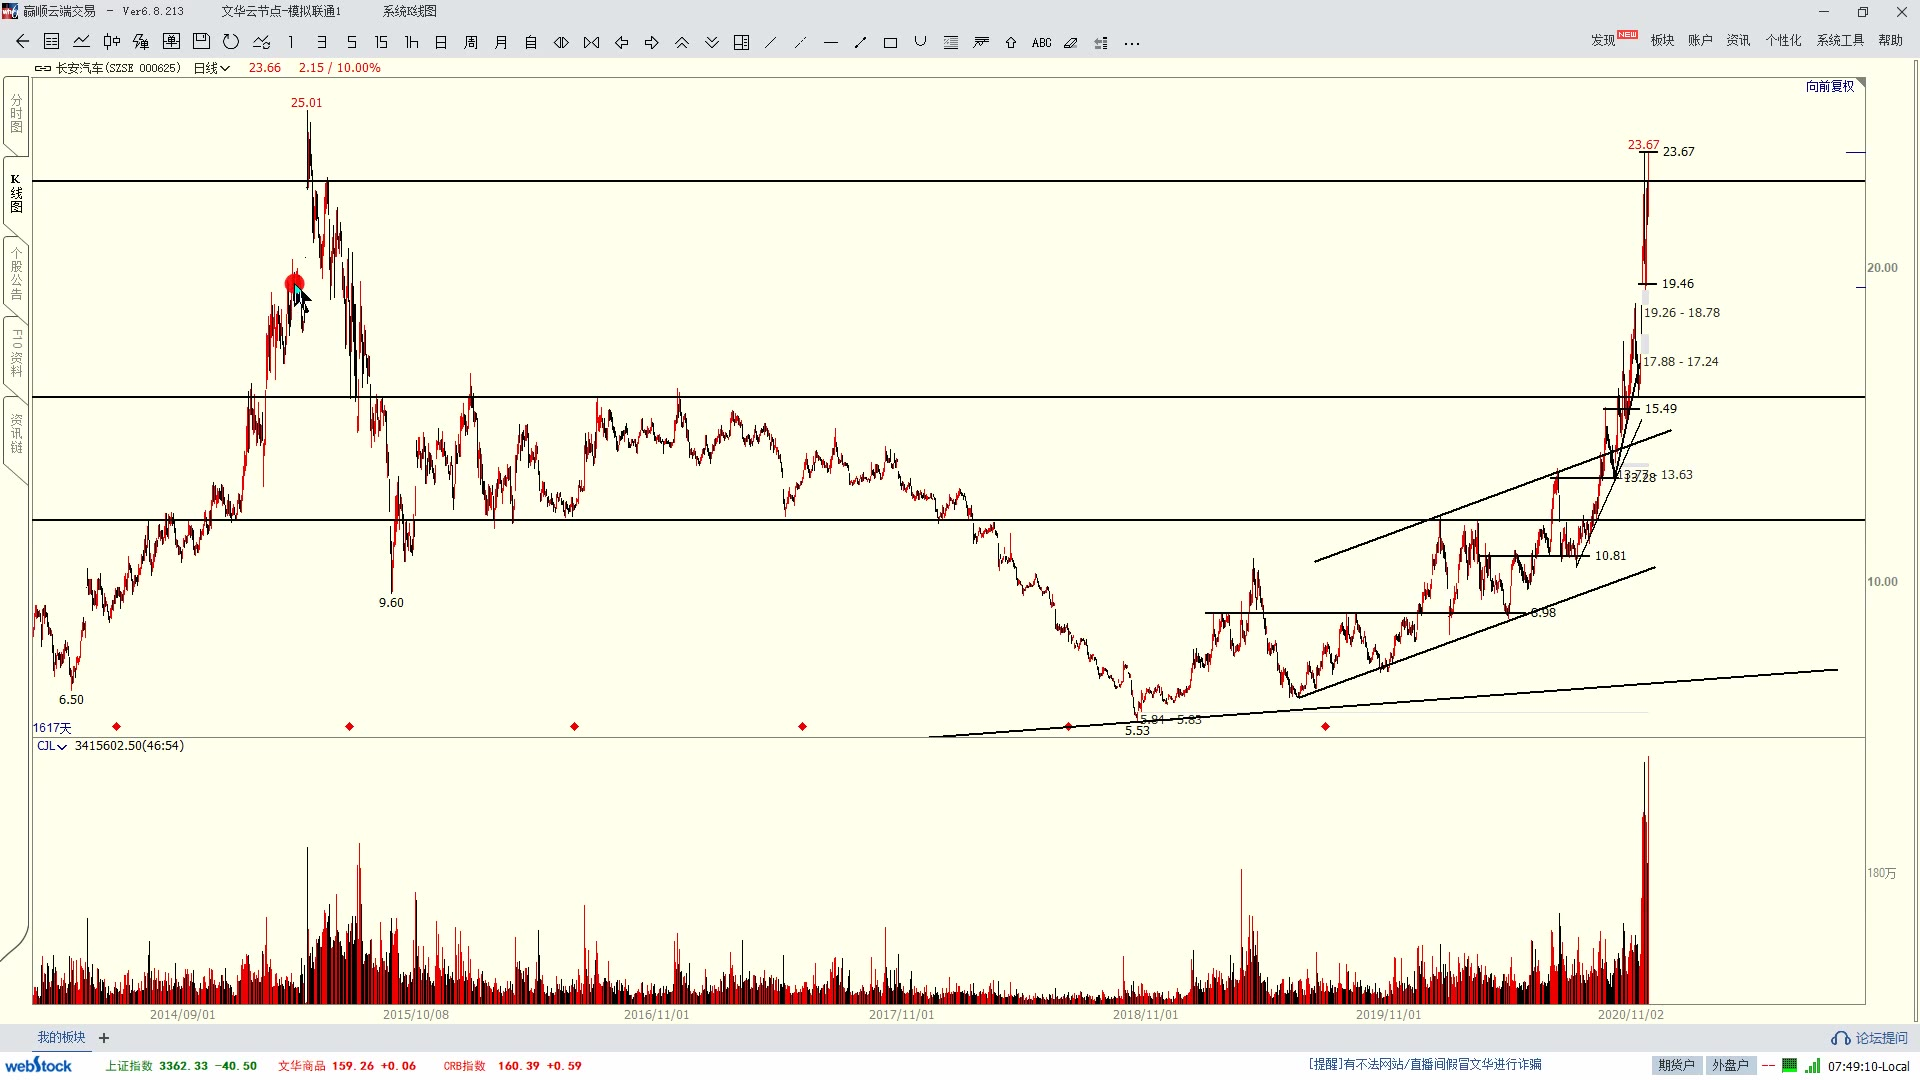Switch to the 分时图 side tab

pos(16,114)
